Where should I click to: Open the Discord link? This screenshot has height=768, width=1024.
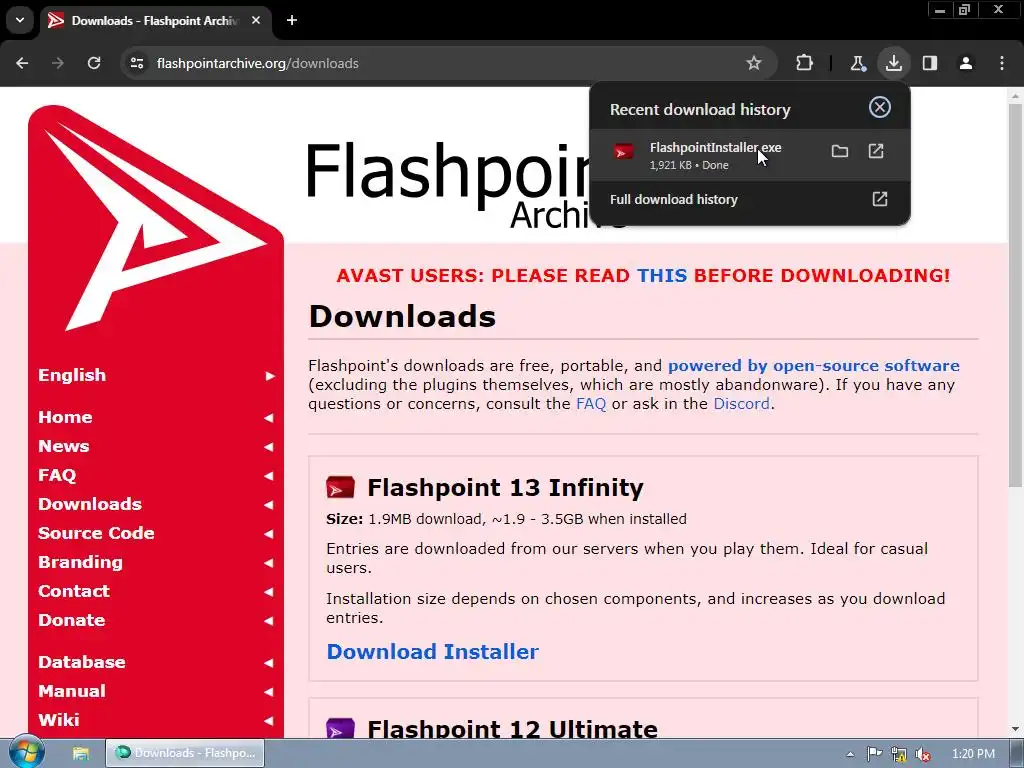click(741, 404)
